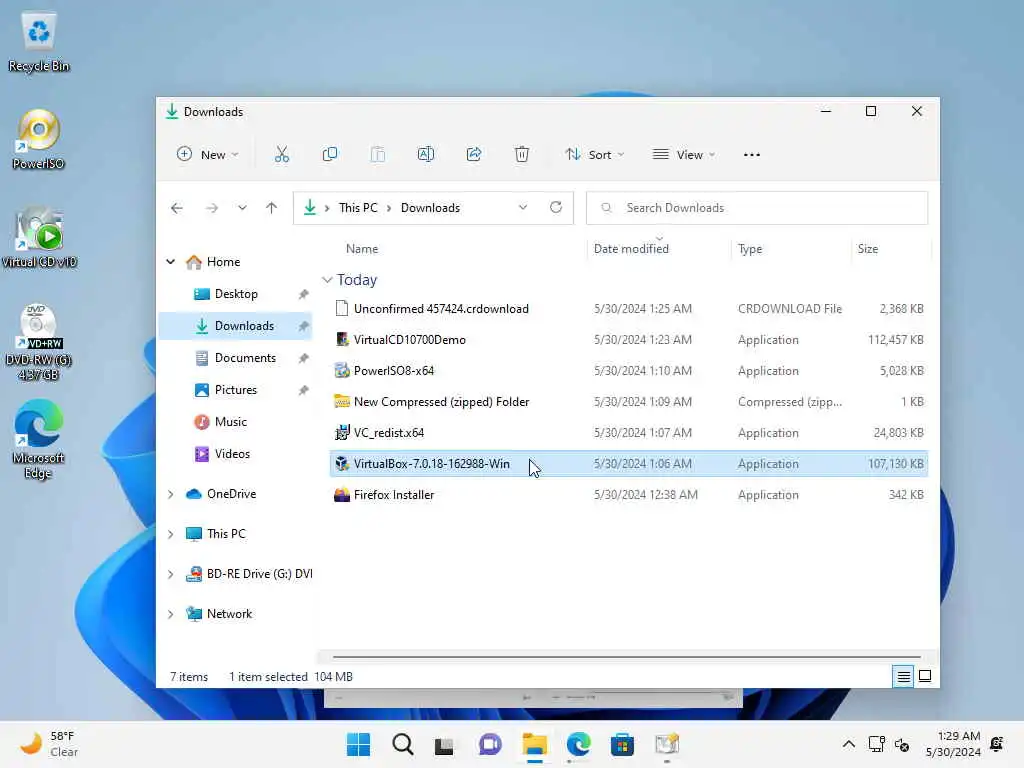
Task: Open Pictures in the navigation pane
Action: coord(236,390)
